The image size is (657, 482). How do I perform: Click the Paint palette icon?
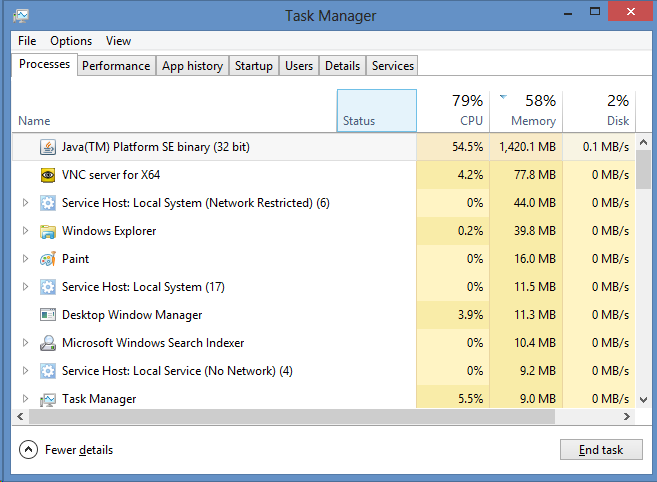[48, 259]
